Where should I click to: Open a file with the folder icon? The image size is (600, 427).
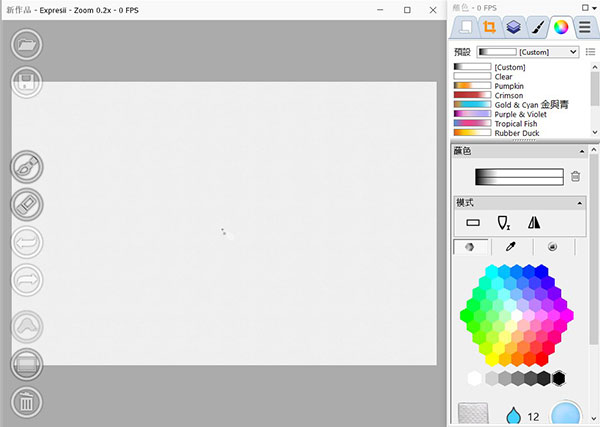pos(26,45)
